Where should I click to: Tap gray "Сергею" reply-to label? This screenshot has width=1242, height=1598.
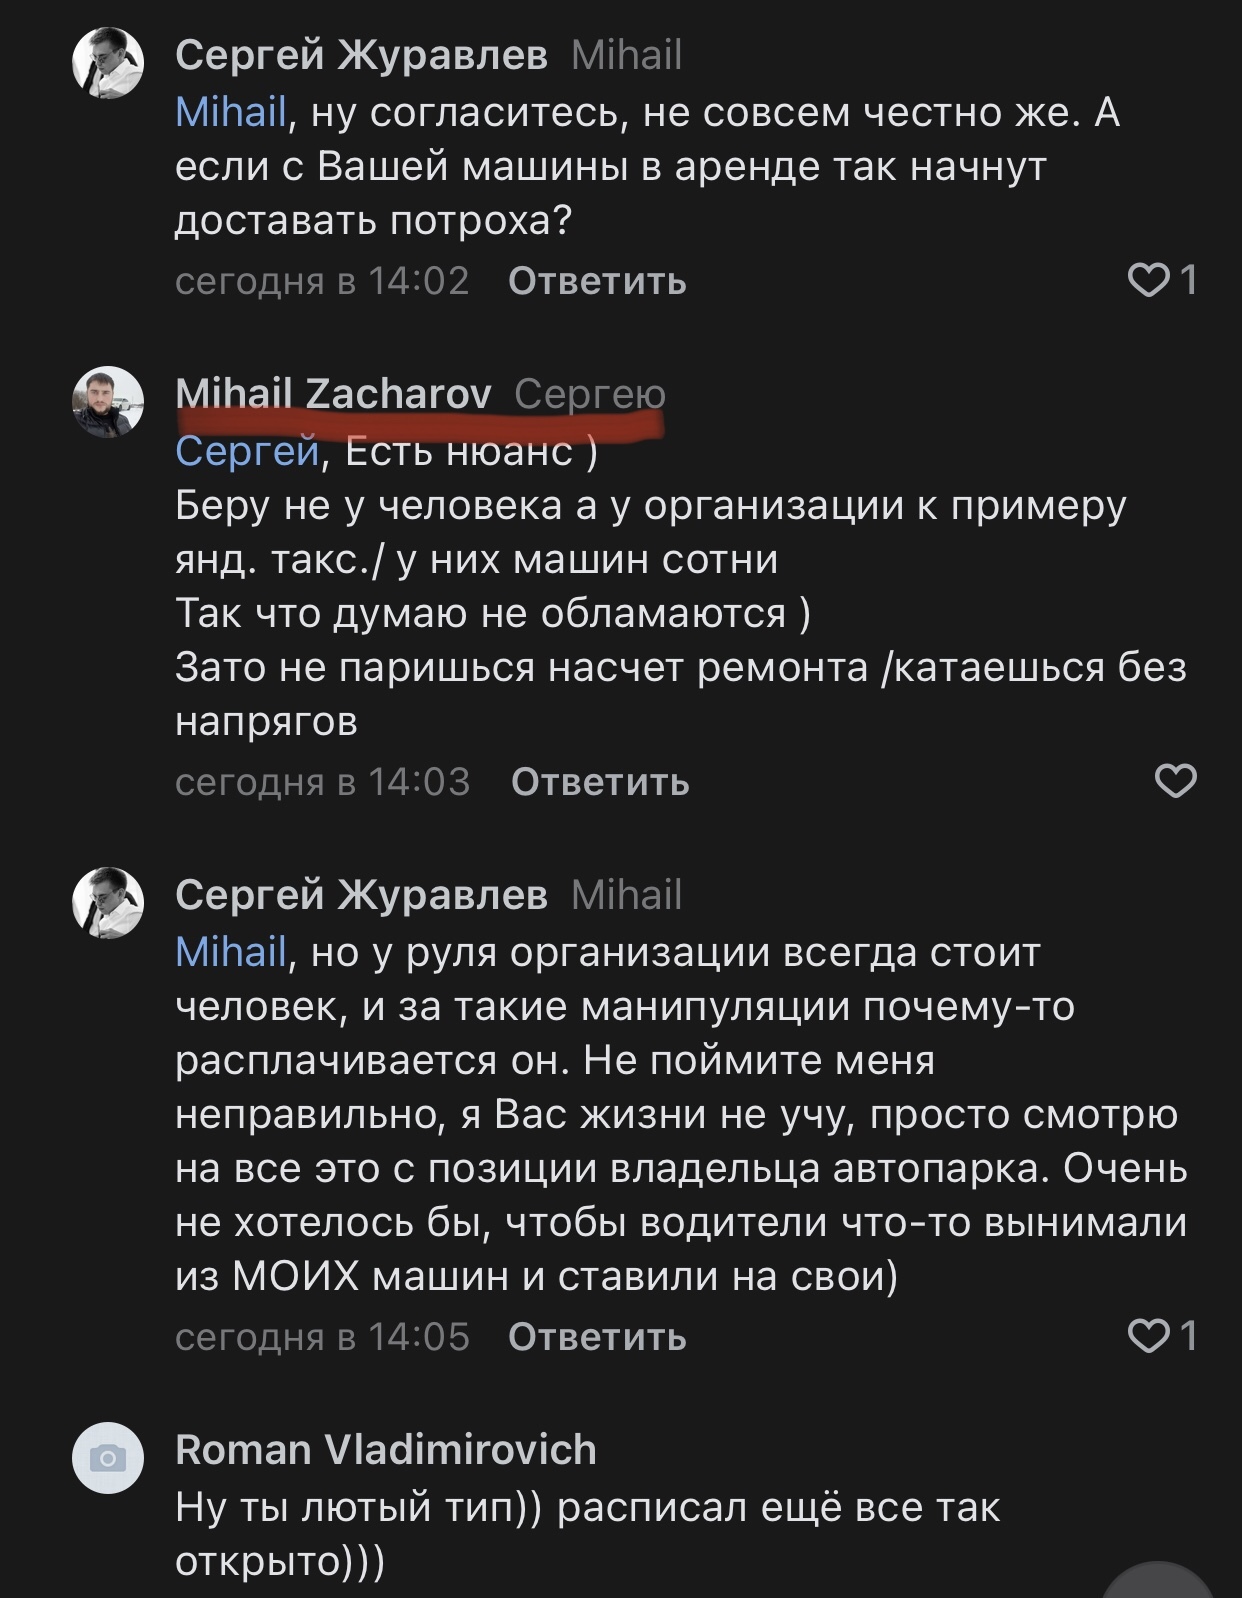(x=590, y=394)
